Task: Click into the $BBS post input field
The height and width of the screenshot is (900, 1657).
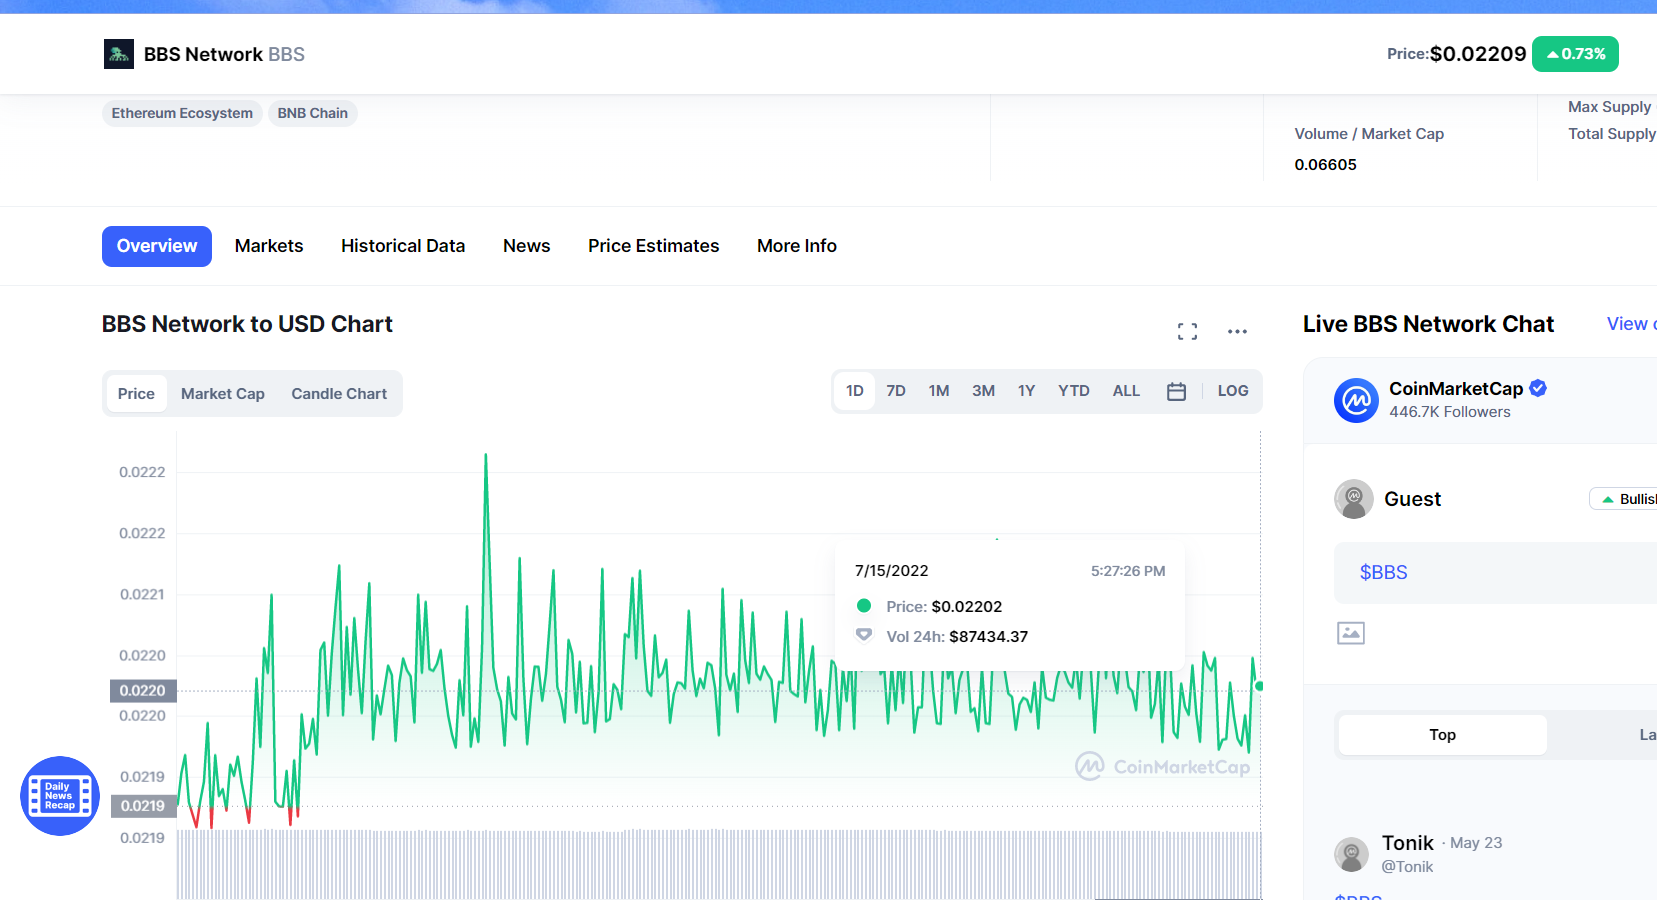Action: click(1495, 573)
